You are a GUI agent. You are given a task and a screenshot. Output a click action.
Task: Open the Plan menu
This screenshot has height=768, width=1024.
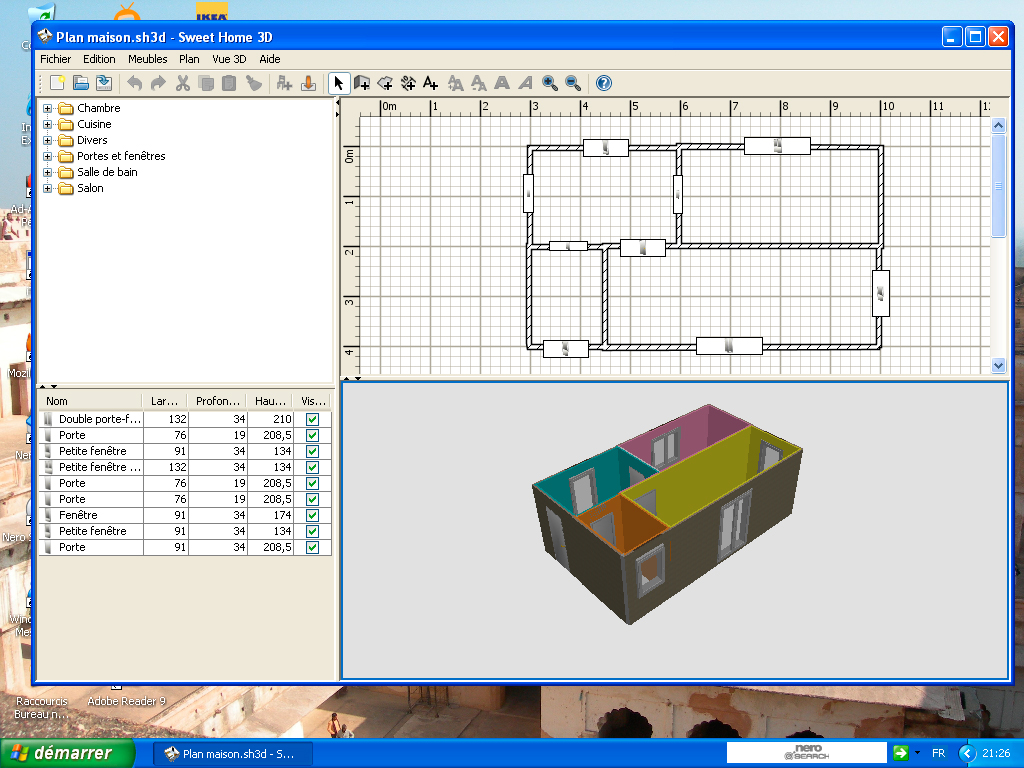(189, 59)
